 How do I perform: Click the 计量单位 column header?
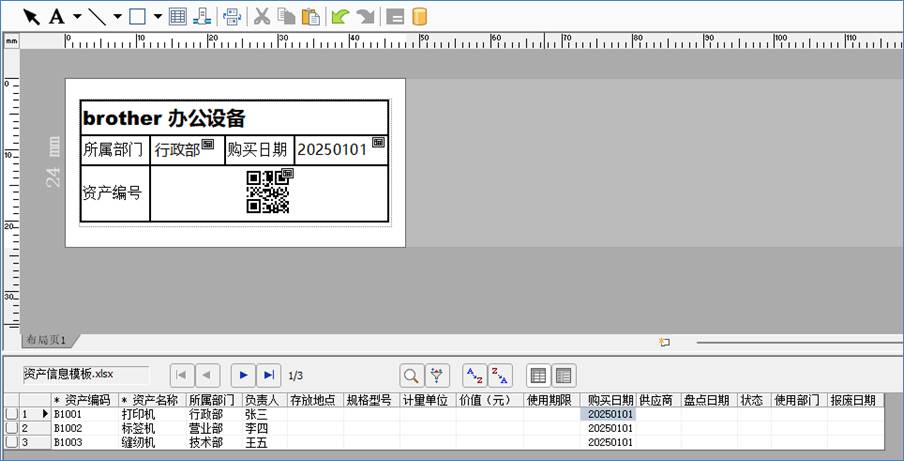click(x=428, y=400)
